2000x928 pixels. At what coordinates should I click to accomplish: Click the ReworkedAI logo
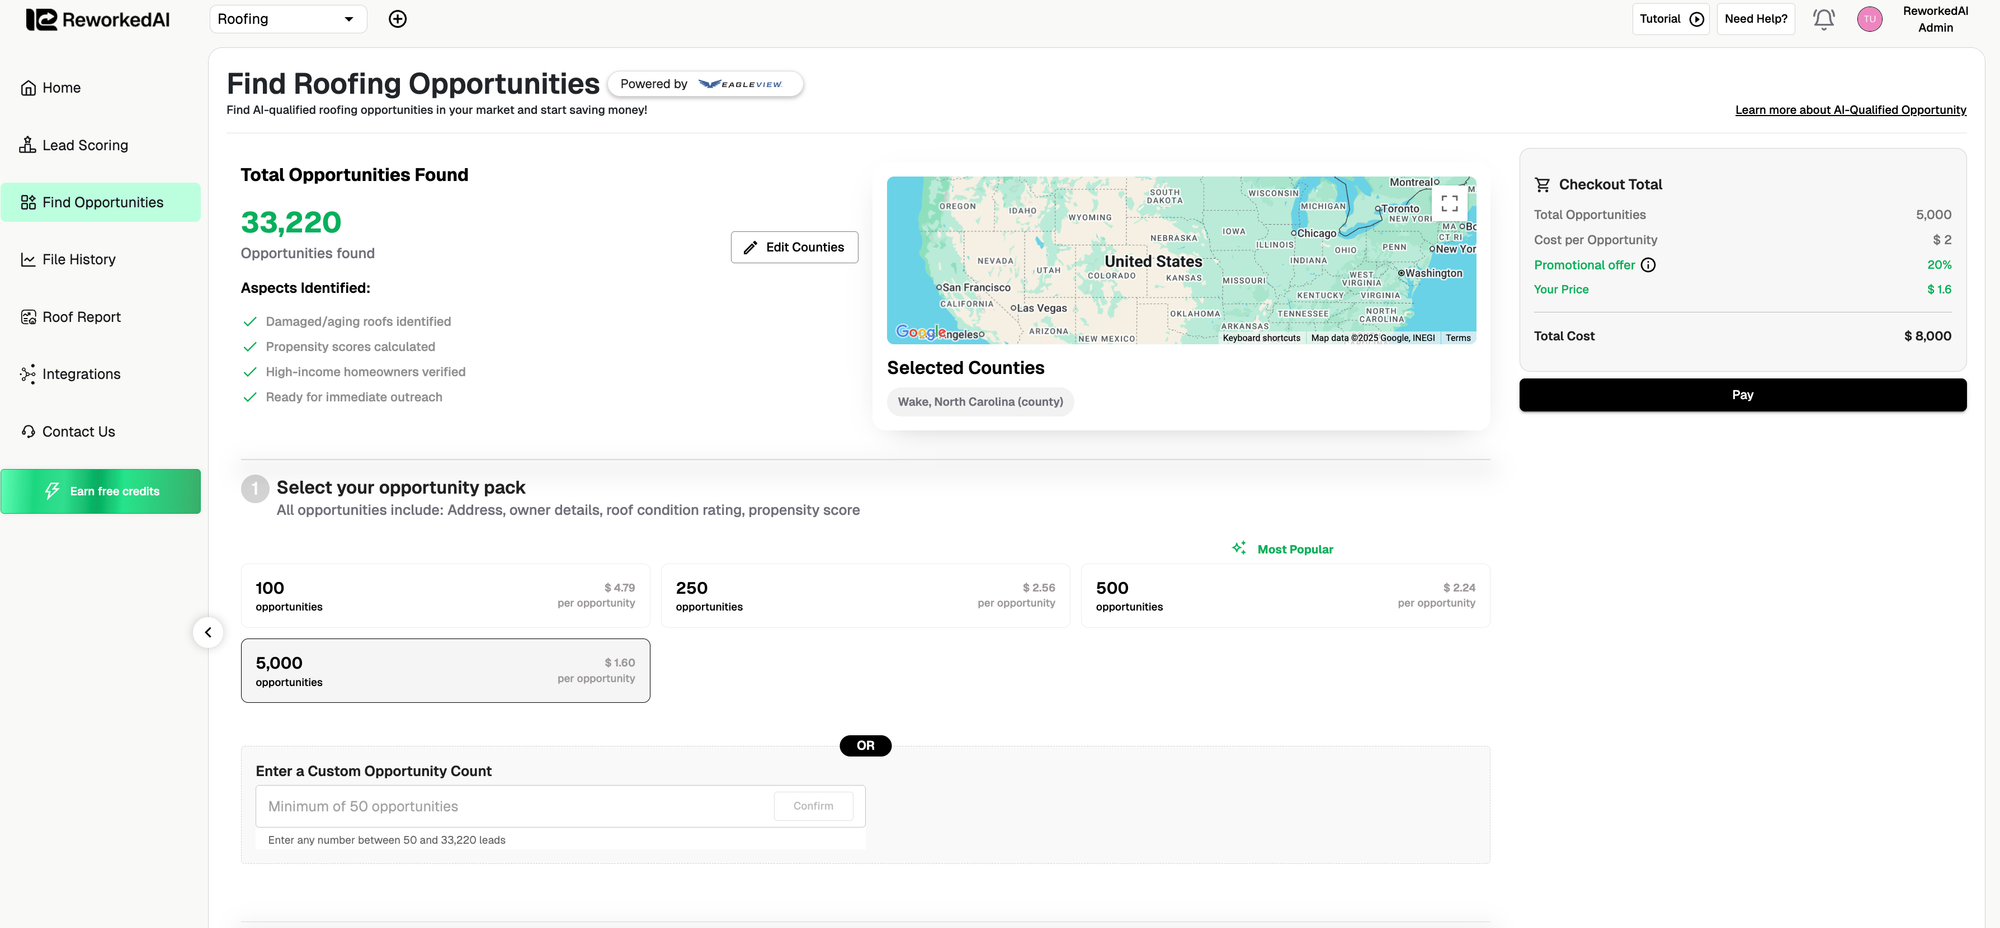point(98,20)
